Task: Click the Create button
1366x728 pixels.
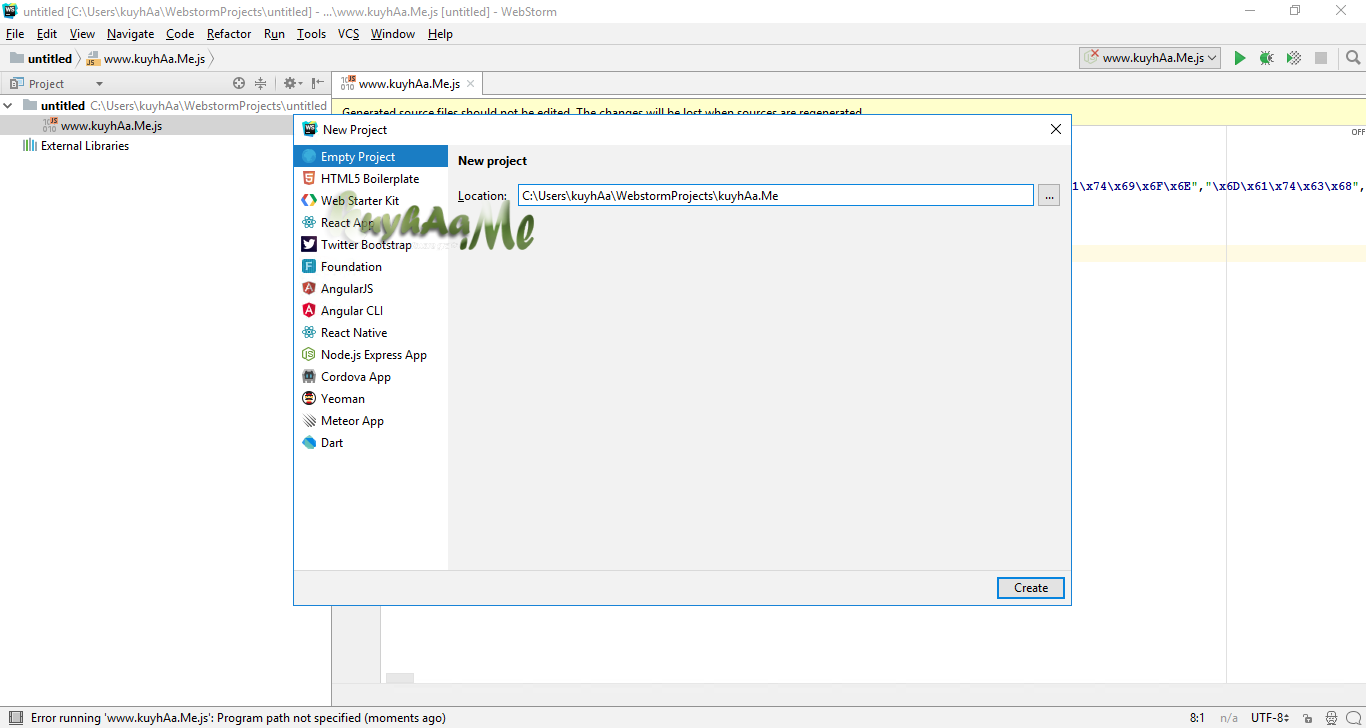Action: pyautogui.click(x=1031, y=588)
